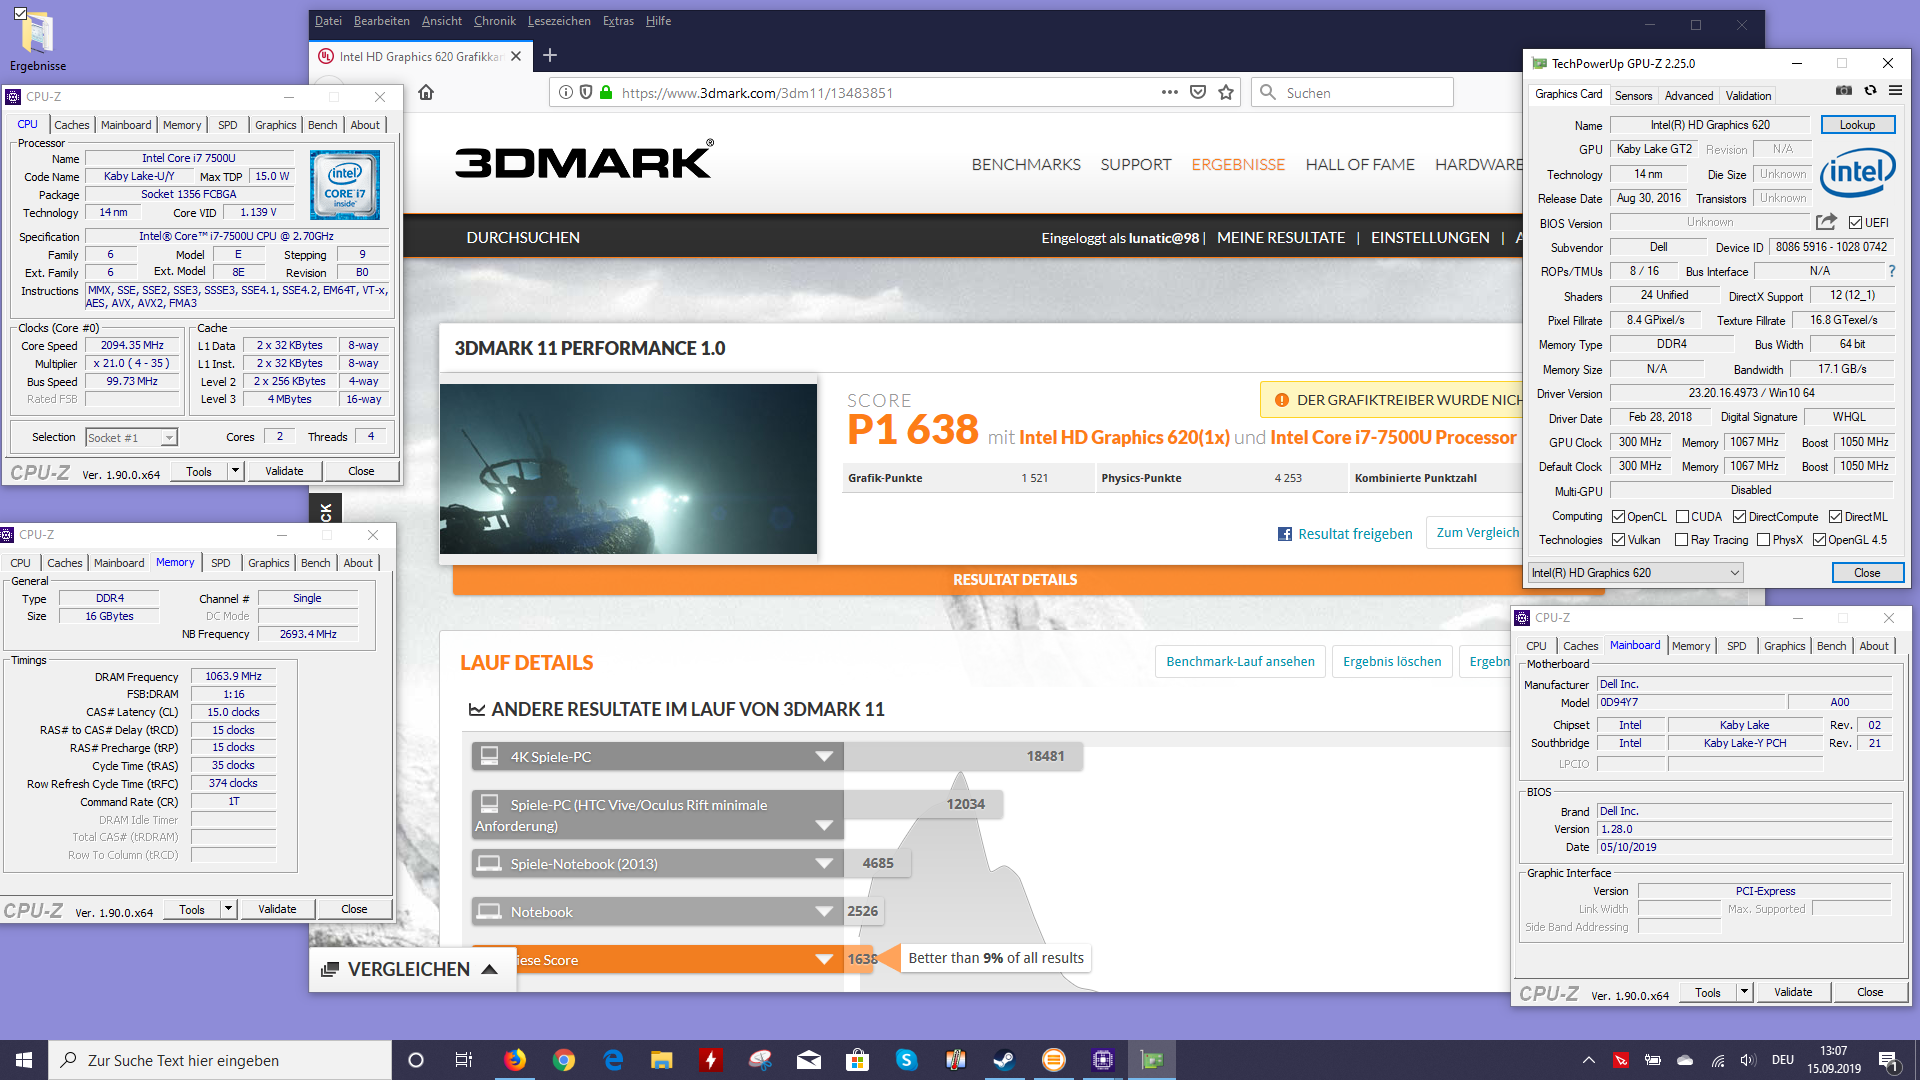Open GPU selector dropdown in GPU-Z
1920x1080 pixels.
[x=1635, y=573]
